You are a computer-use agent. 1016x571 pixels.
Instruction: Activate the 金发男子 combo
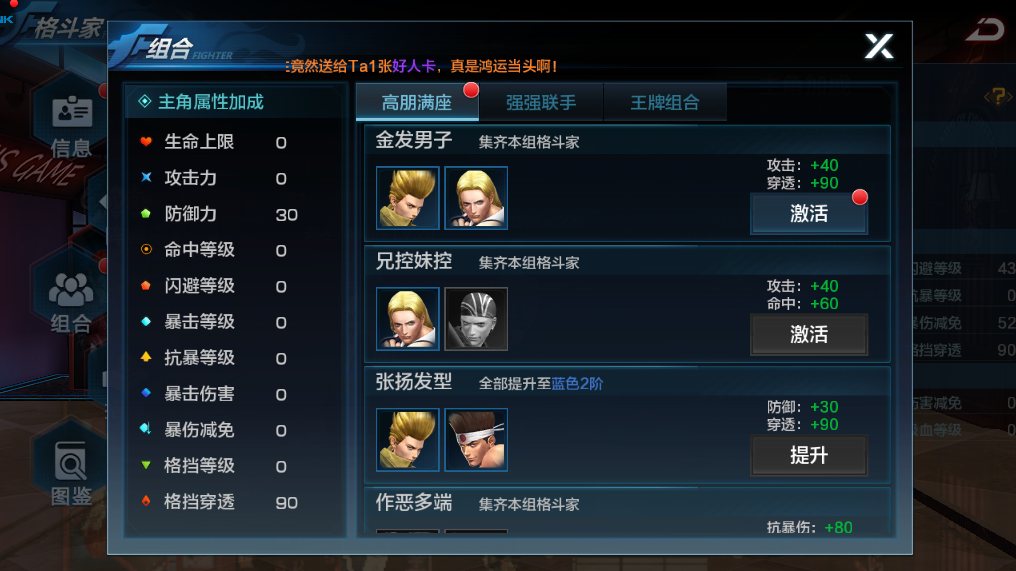click(809, 213)
